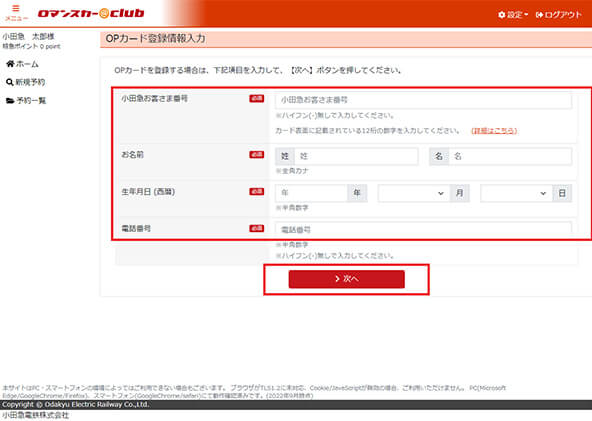592x421 pixels.
Task: Open 予約一覧 folder icon
Action: [10, 100]
